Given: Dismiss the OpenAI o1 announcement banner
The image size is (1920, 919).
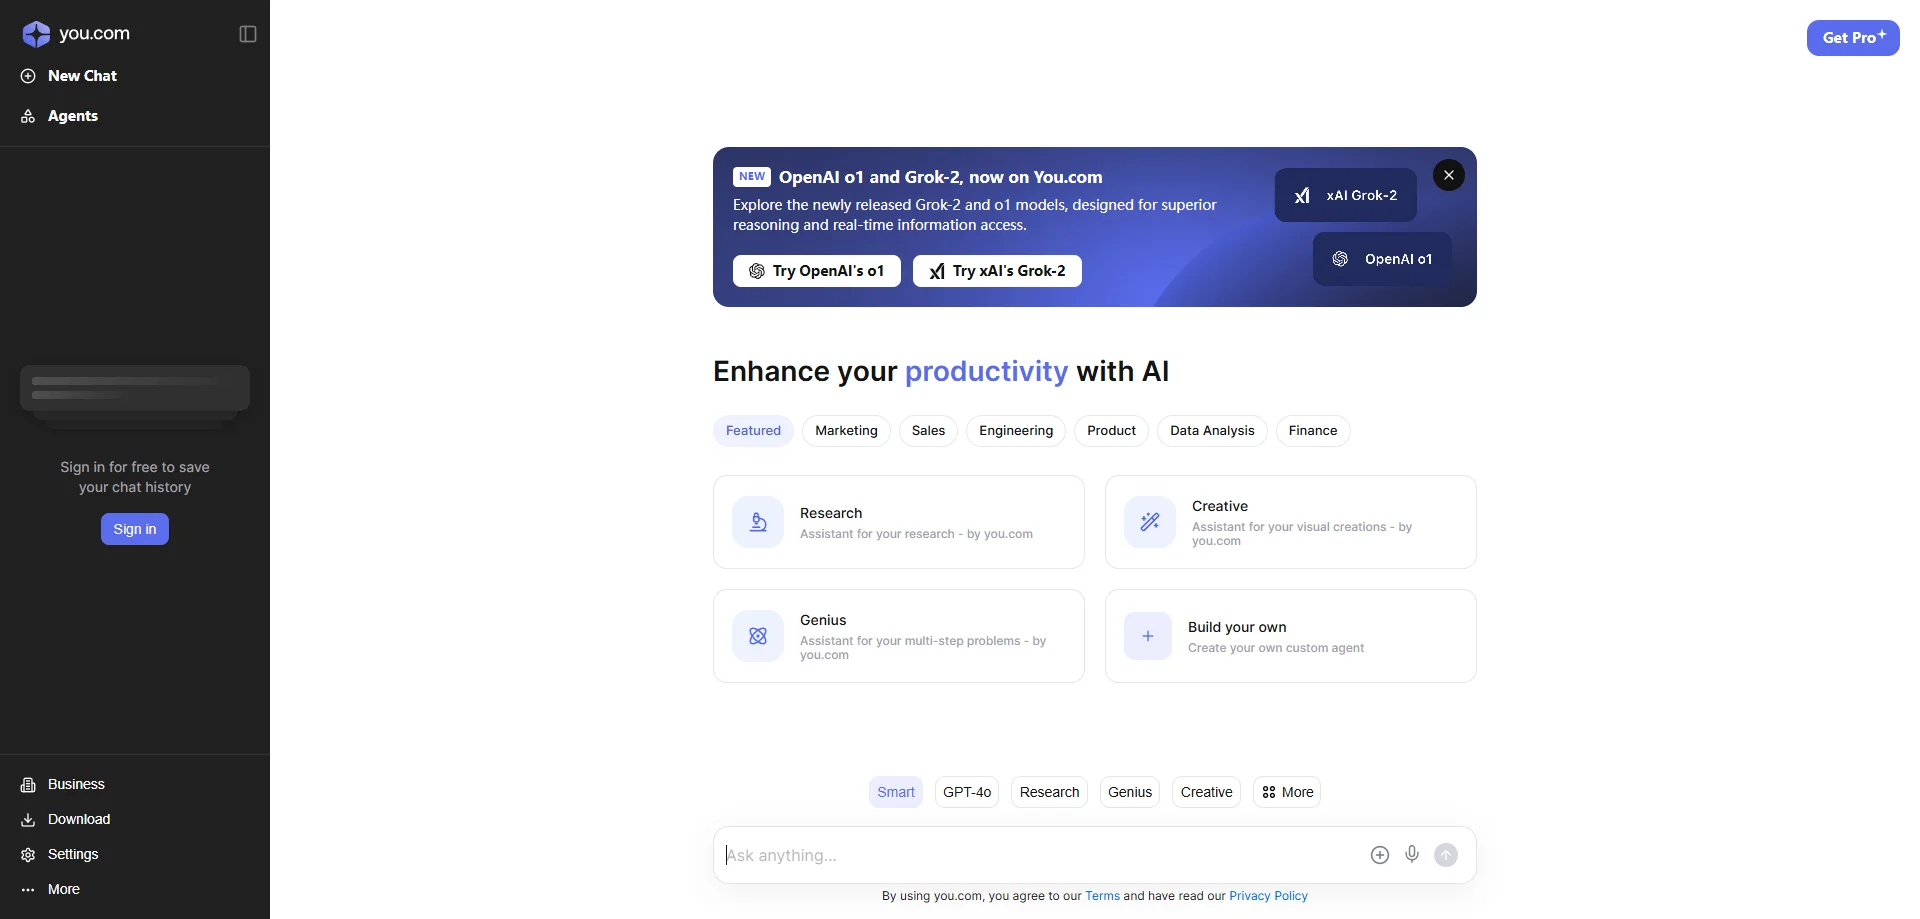Looking at the screenshot, I should tap(1449, 175).
